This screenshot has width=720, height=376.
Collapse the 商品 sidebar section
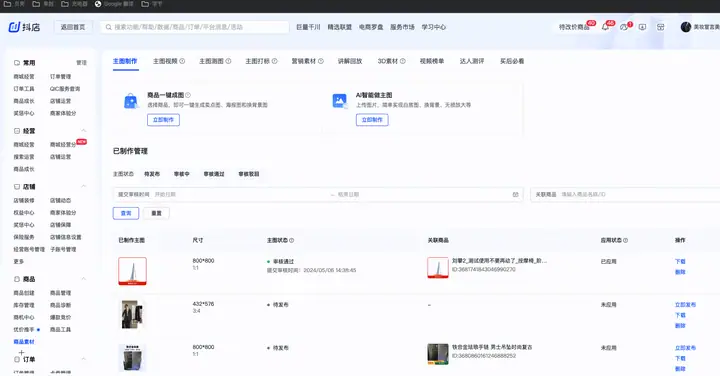pos(84,279)
